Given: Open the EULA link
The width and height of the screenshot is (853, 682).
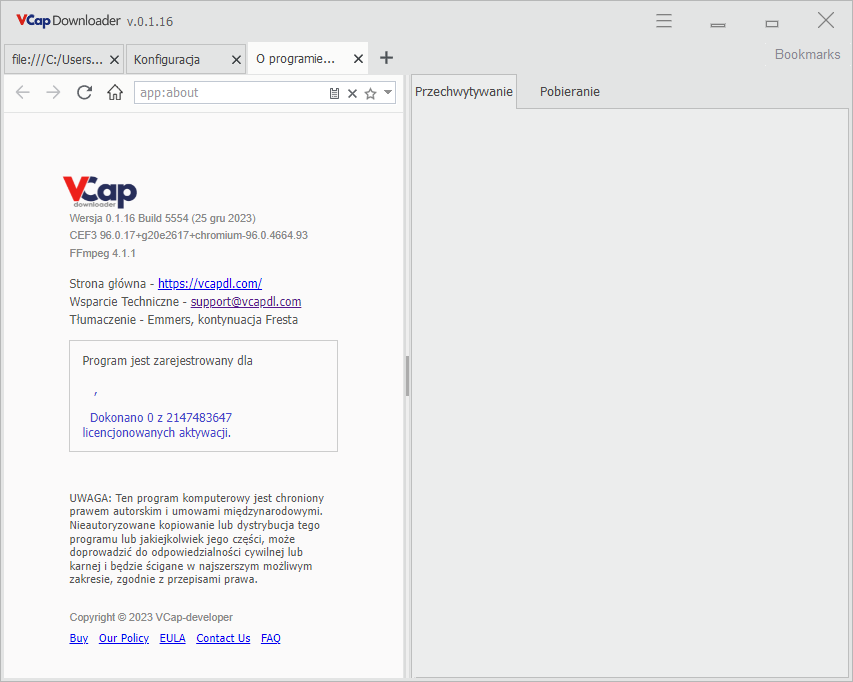Looking at the screenshot, I should click(x=172, y=638).
